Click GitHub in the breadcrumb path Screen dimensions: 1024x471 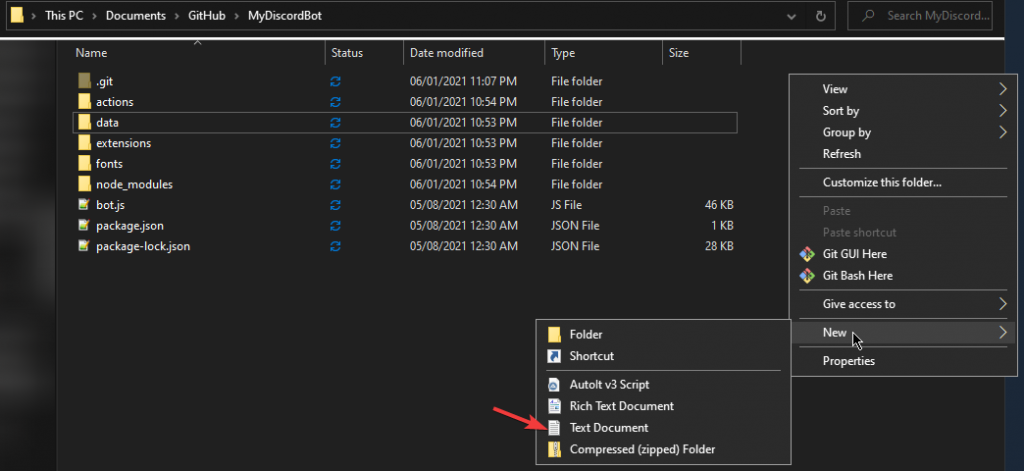click(208, 17)
